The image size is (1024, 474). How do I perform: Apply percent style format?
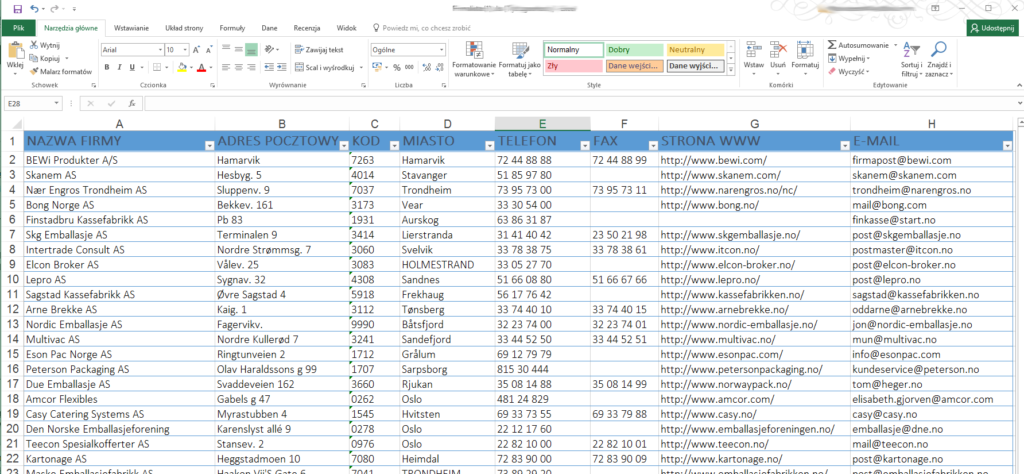pos(396,67)
